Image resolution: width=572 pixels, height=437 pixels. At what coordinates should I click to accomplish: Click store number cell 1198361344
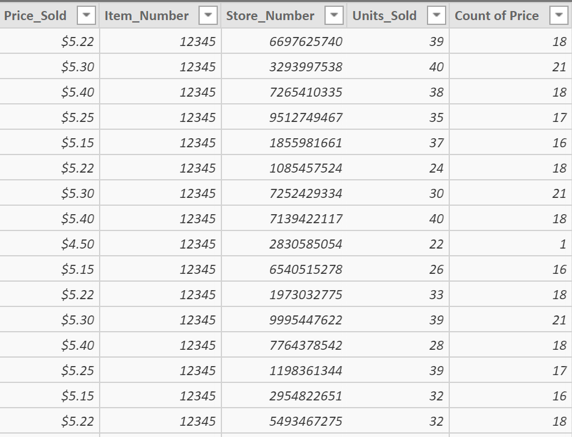[284, 370]
